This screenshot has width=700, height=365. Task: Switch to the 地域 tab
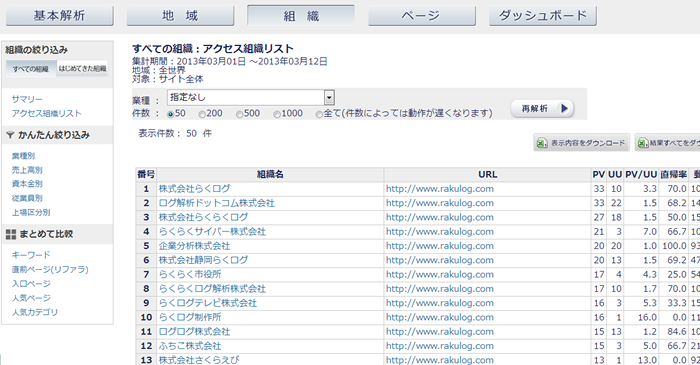tap(180, 16)
